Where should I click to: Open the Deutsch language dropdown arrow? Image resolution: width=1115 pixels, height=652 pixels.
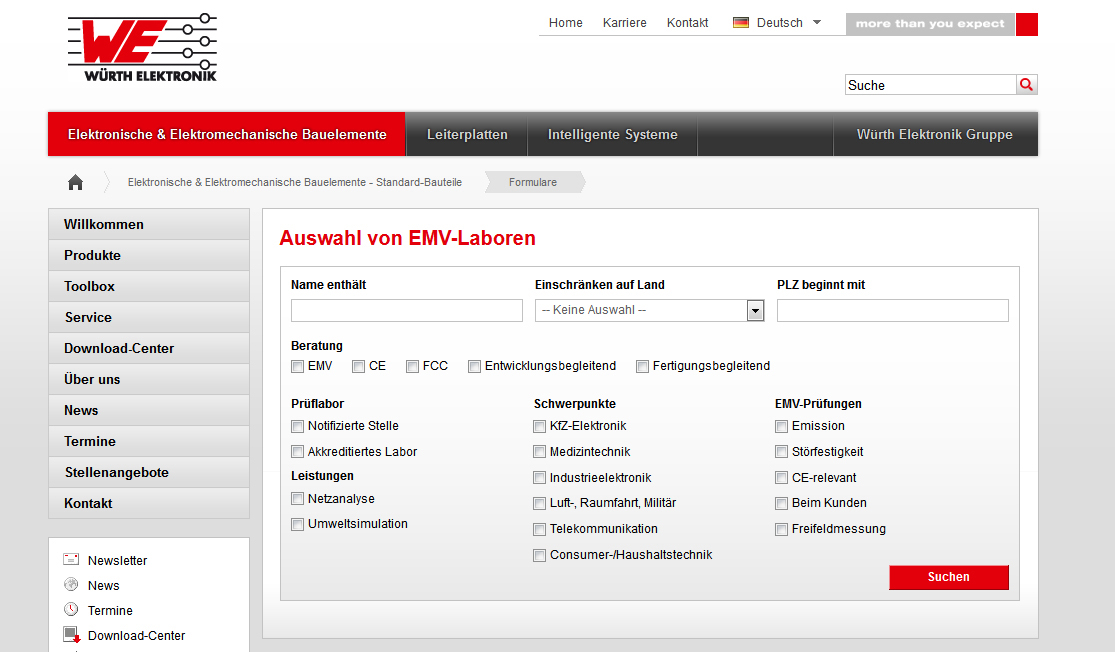pos(817,23)
